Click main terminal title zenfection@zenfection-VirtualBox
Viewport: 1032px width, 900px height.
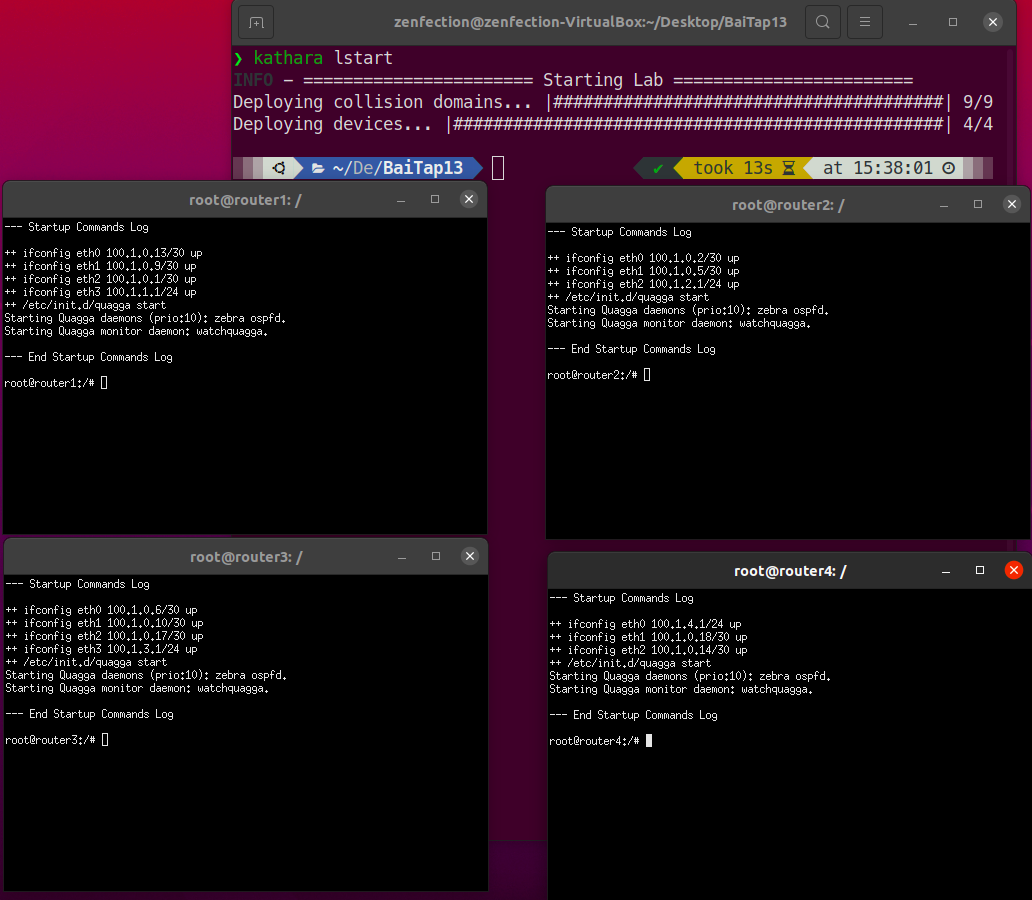coord(590,22)
